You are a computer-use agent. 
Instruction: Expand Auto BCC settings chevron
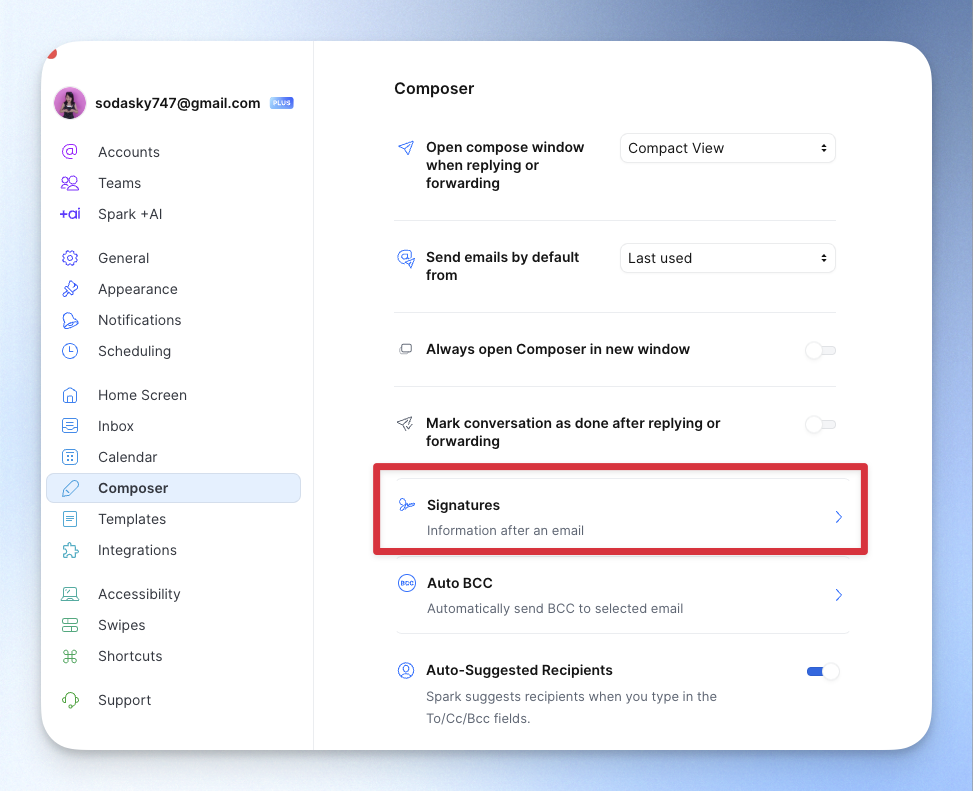coord(838,595)
